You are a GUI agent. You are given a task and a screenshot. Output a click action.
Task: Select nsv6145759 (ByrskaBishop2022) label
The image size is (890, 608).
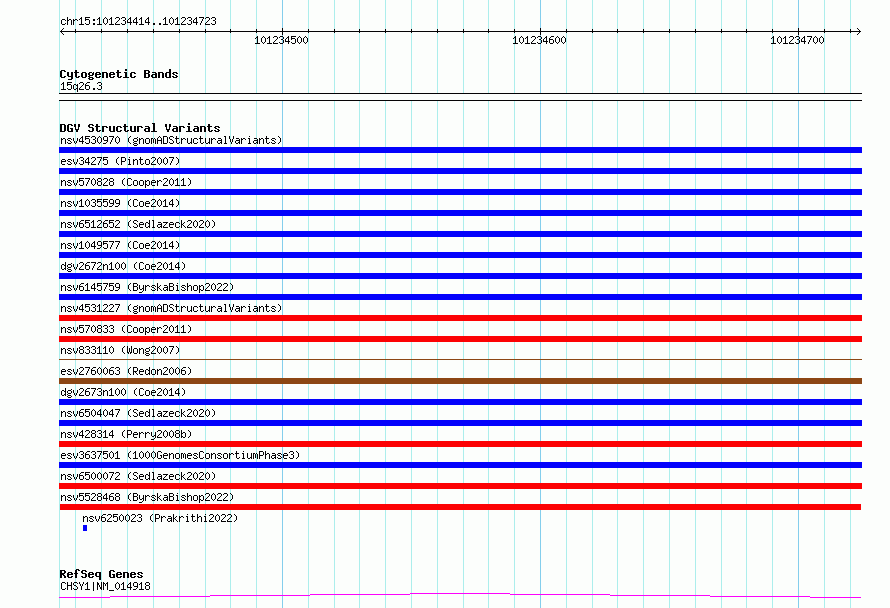coord(147,287)
